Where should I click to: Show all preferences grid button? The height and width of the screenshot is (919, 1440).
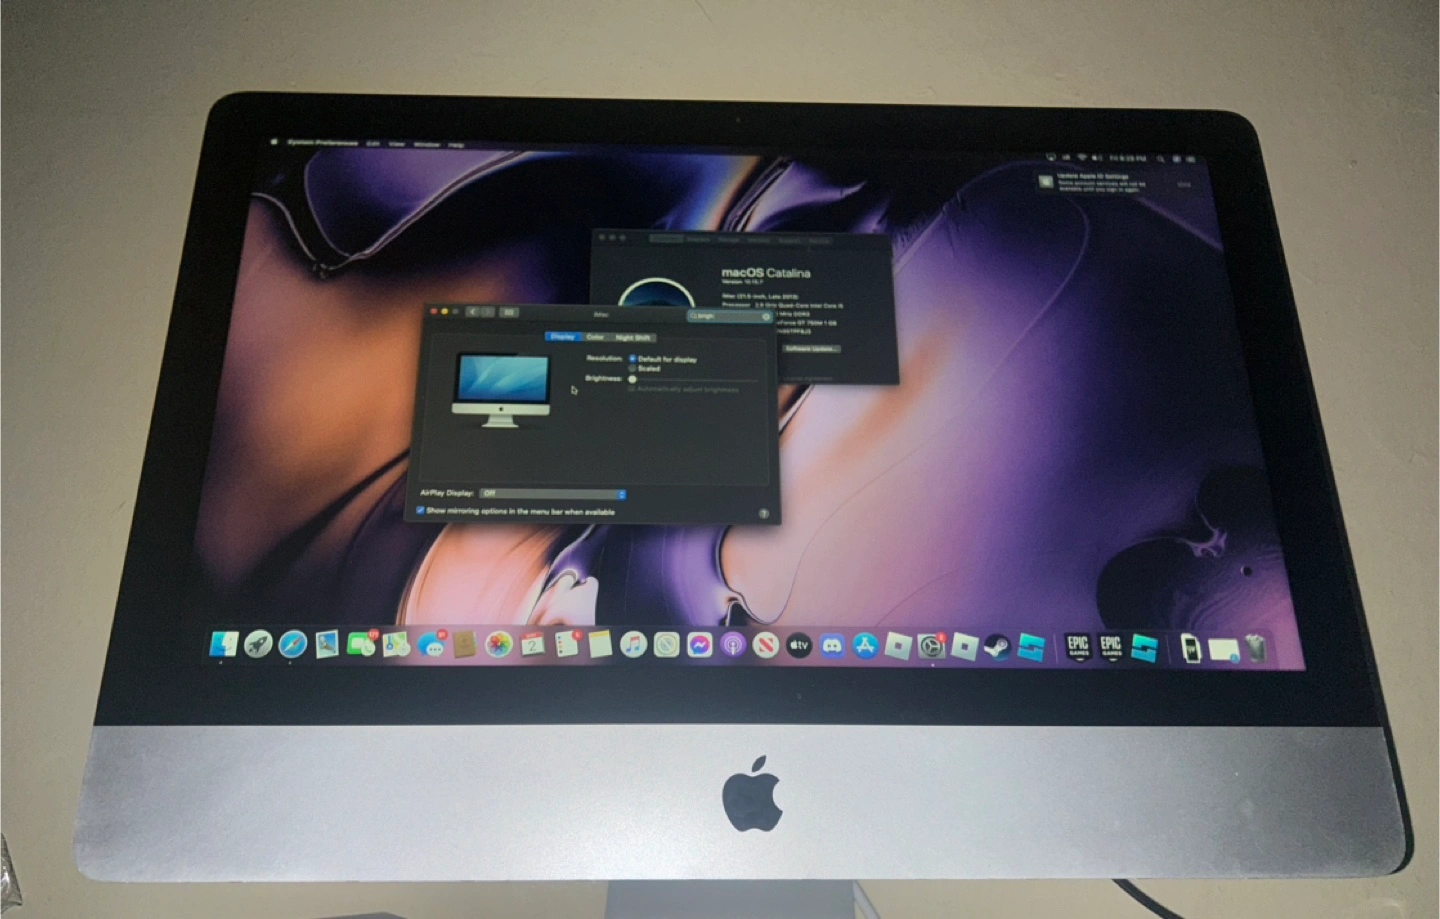(508, 312)
